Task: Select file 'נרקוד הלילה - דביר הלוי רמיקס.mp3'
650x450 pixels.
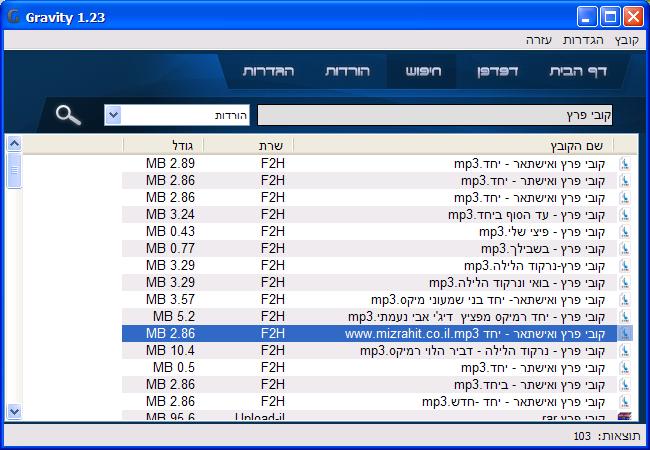Action: point(483,351)
